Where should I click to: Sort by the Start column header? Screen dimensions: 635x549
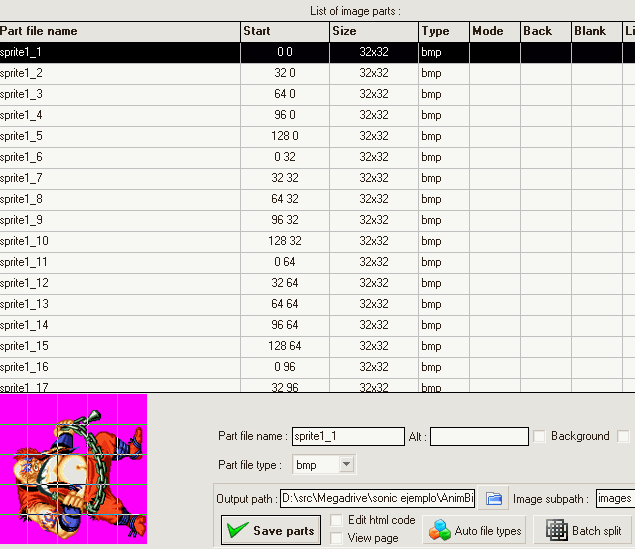coord(284,31)
